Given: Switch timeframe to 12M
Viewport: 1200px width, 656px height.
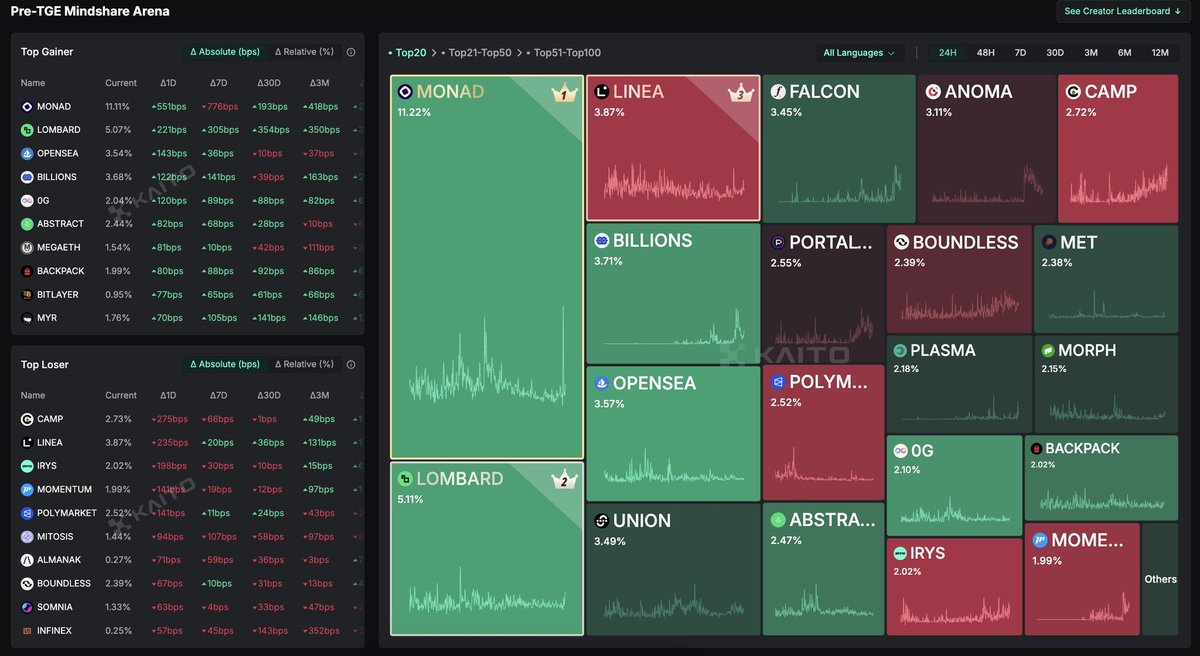Looking at the screenshot, I should 1160,53.
